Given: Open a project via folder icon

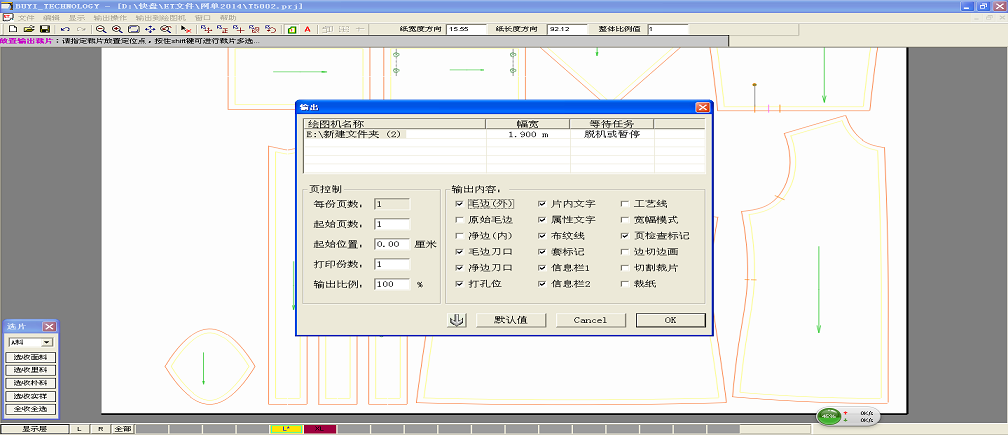Looking at the screenshot, I should tap(28, 30).
